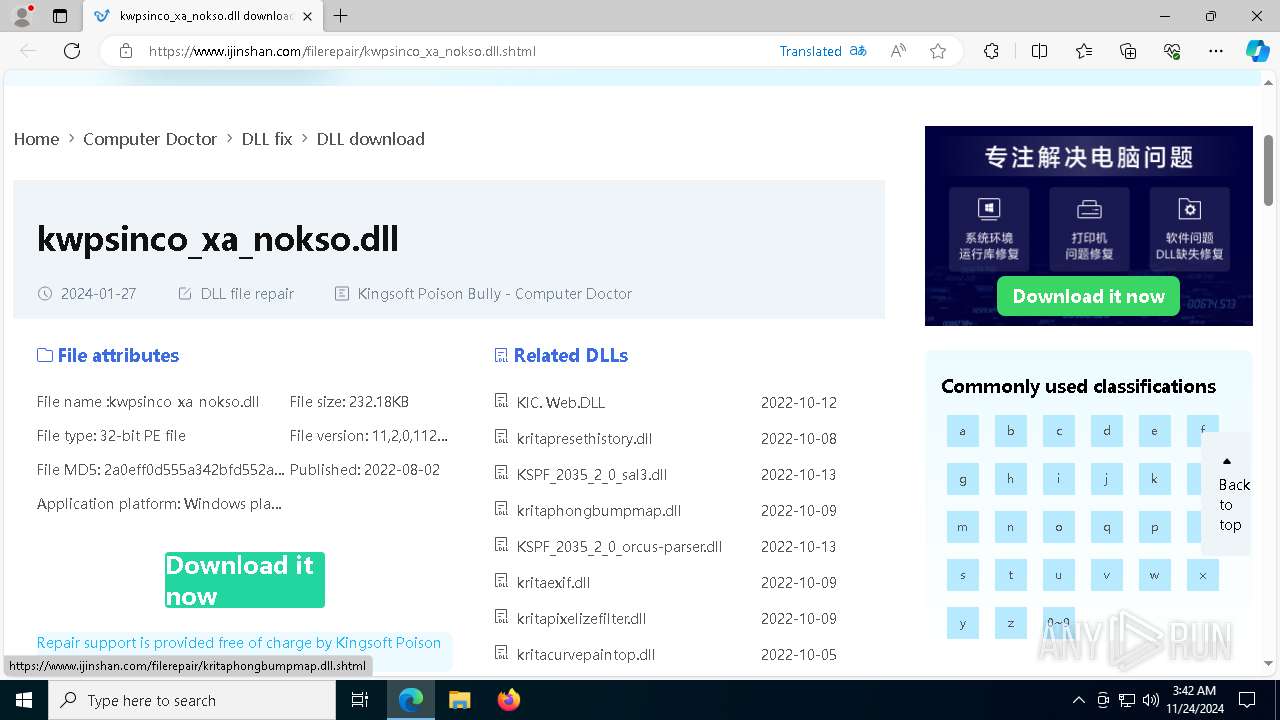Select classification letter n
The height and width of the screenshot is (720, 1280).
pyautogui.click(x=1011, y=527)
